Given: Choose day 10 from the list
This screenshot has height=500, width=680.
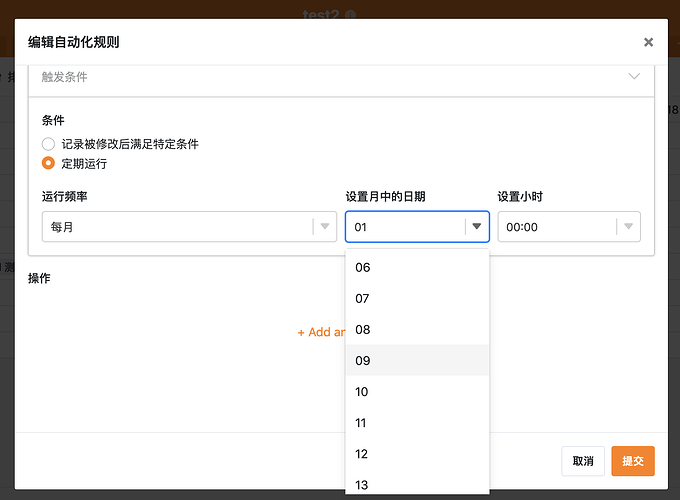Looking at the screenshot, I should coord(417,392).
